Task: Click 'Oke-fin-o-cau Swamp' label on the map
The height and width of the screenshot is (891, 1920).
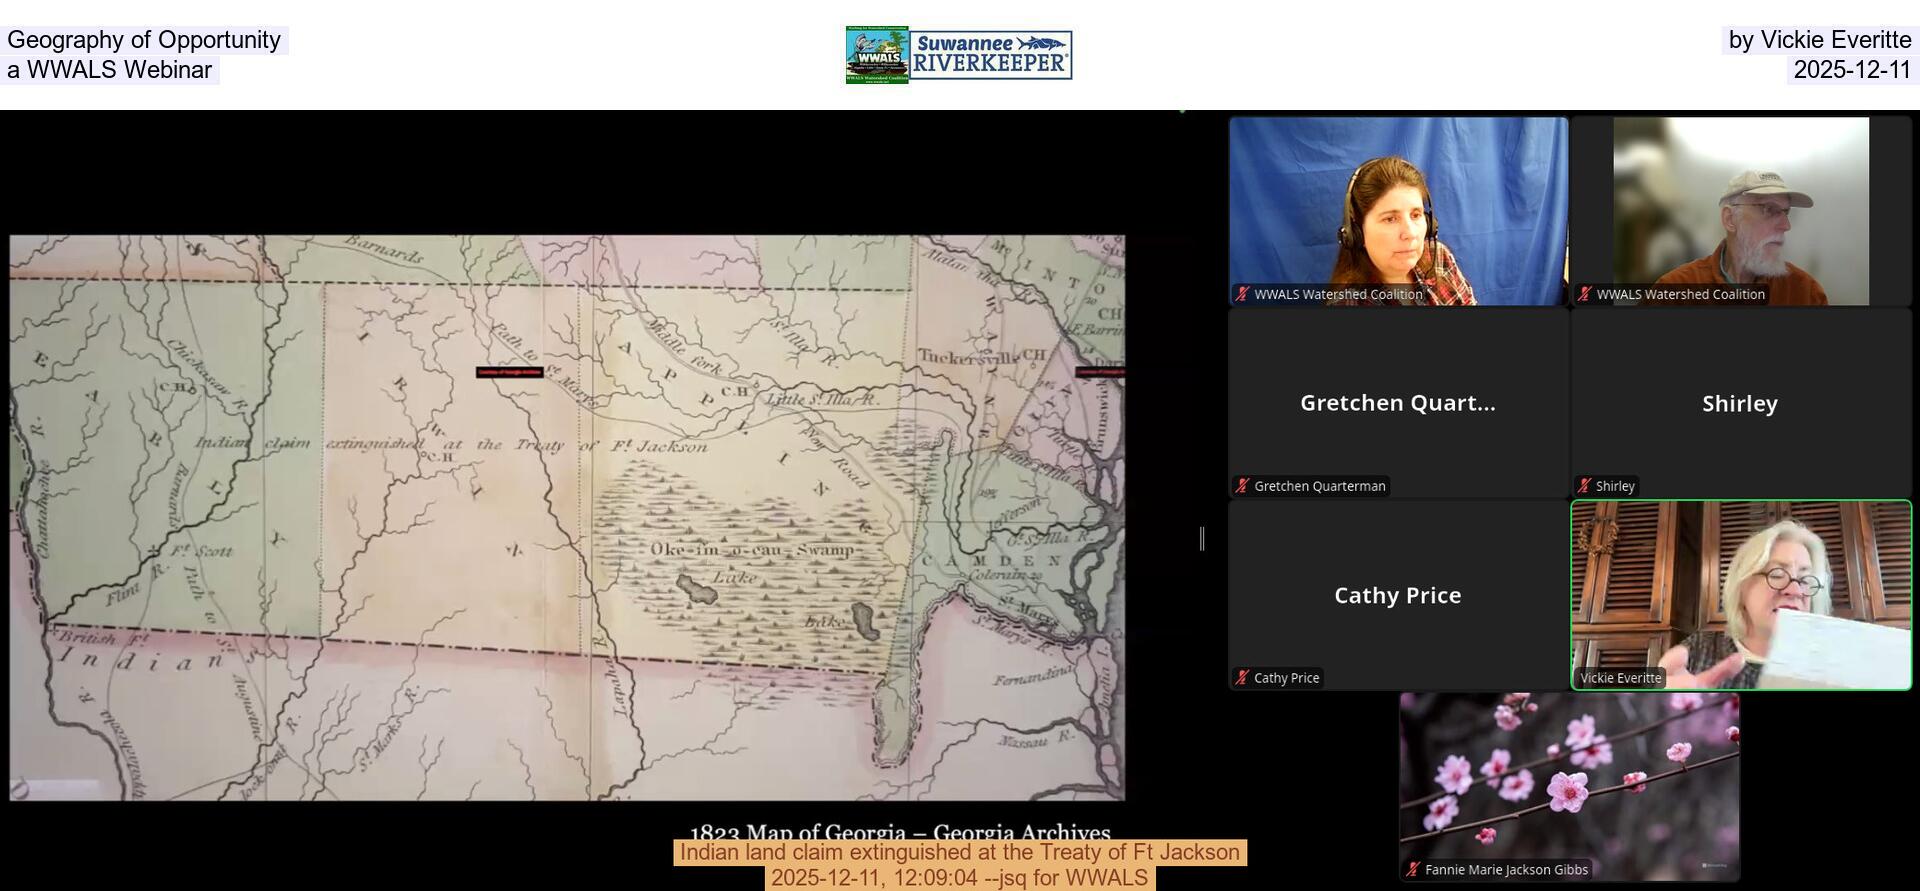Action: coord(752,550)
